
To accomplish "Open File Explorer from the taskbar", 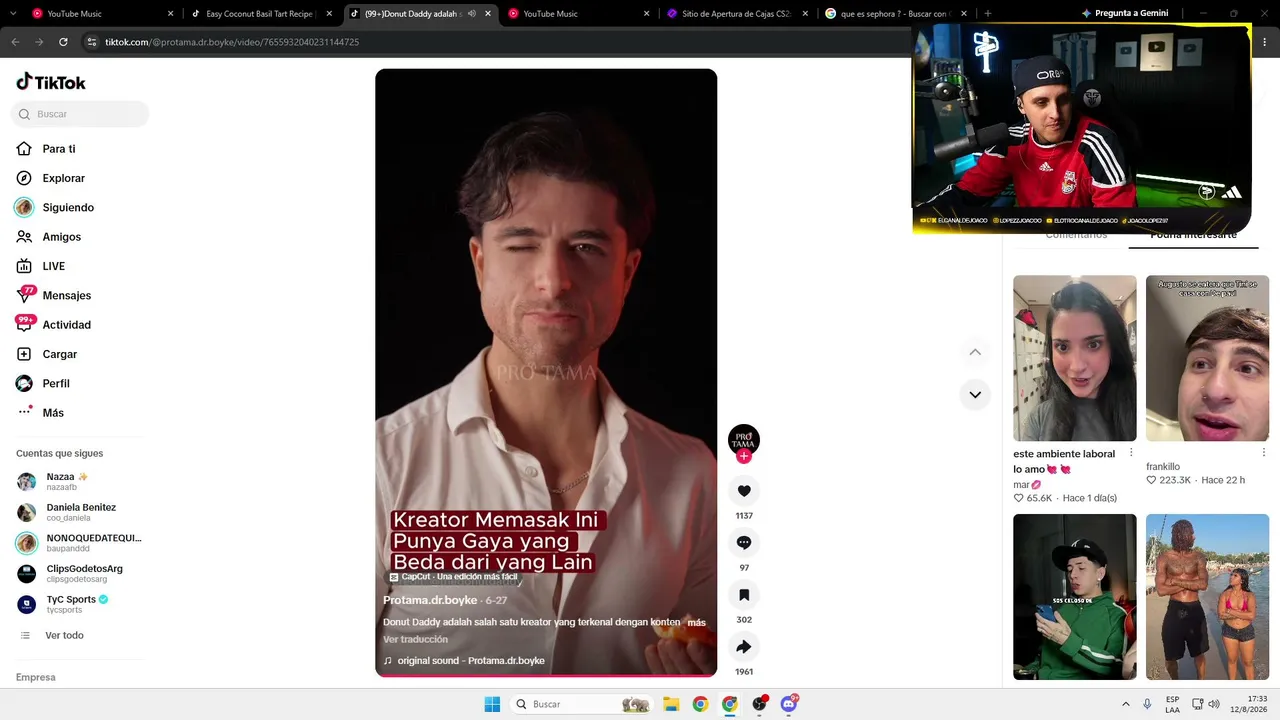I will tap(671, 704).
